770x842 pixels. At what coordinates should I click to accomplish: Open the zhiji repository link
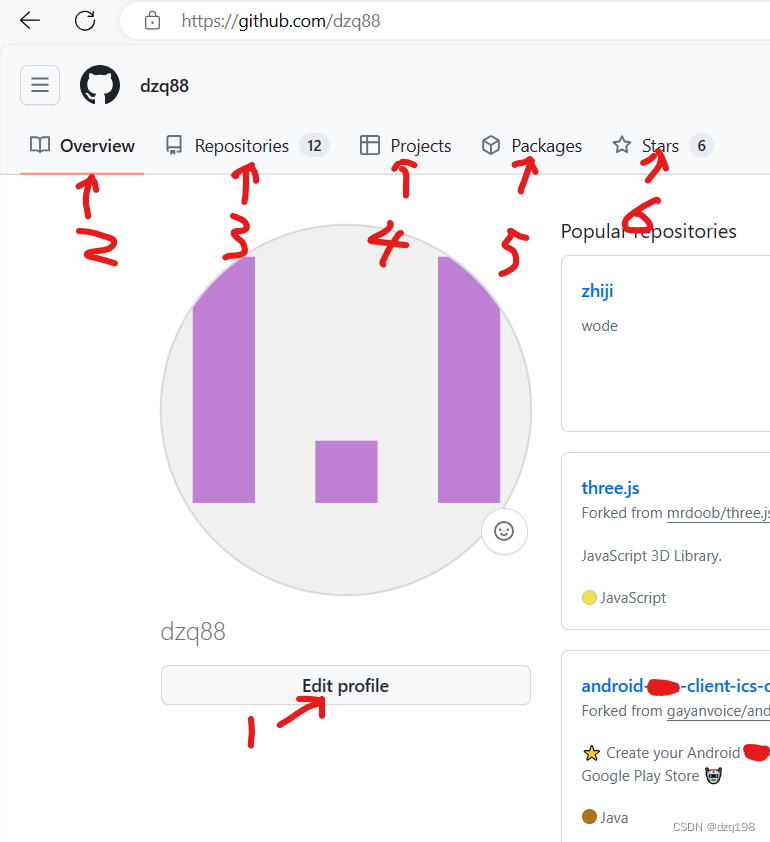click(x=597, y=291)
